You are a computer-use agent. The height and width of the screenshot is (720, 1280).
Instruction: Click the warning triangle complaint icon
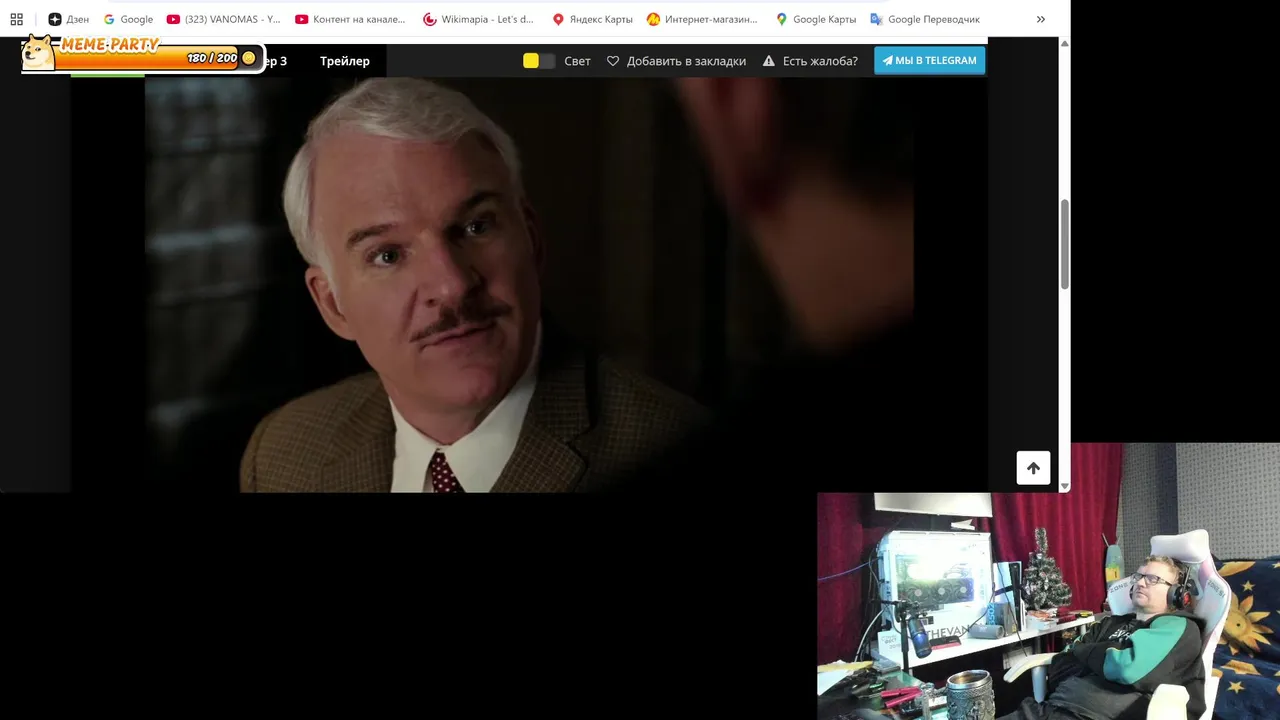tap(769, 61)
